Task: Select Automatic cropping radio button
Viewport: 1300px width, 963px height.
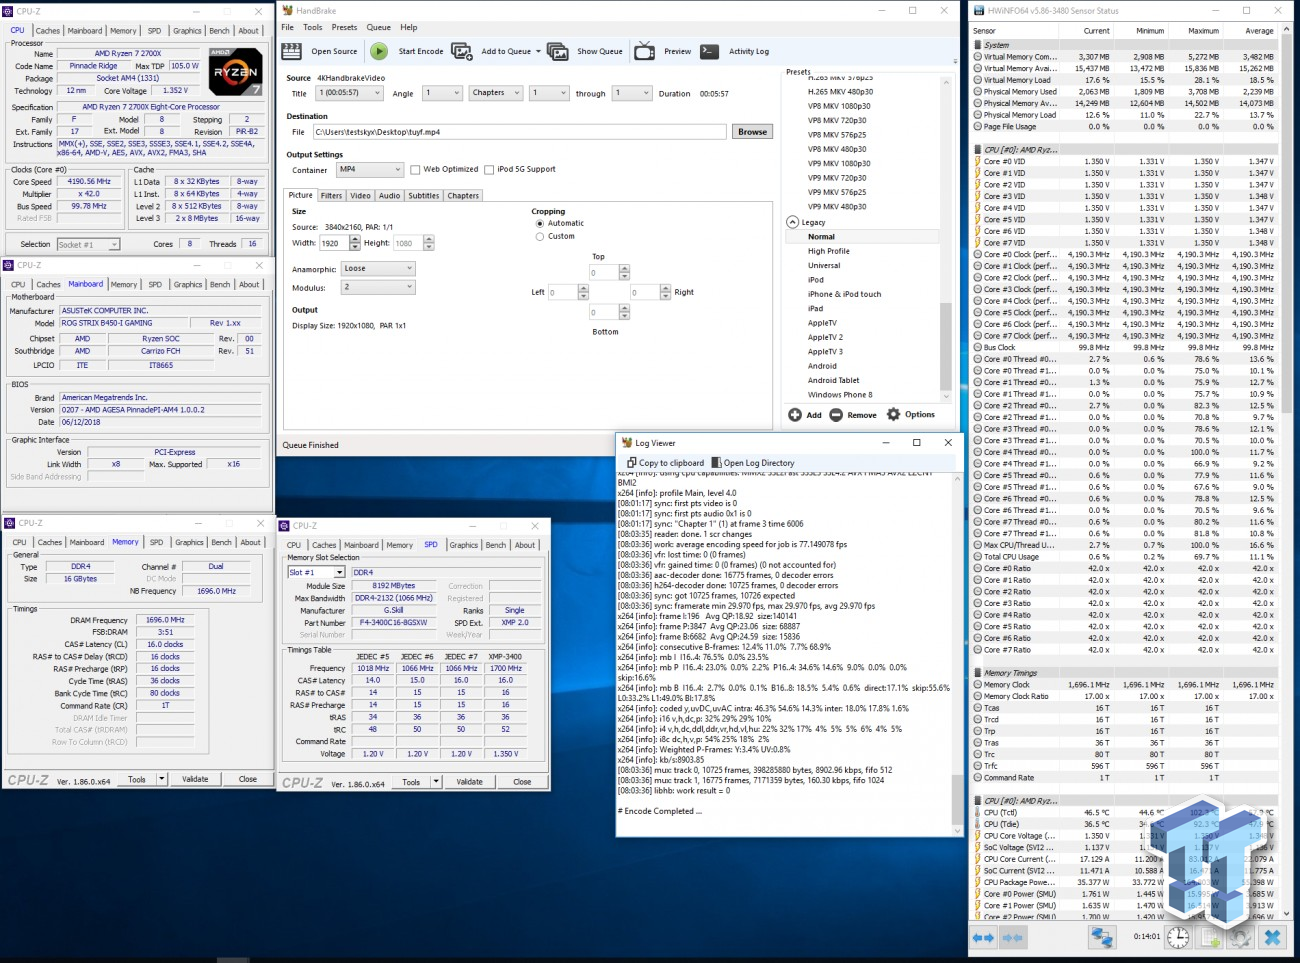Action: (540, 223)
